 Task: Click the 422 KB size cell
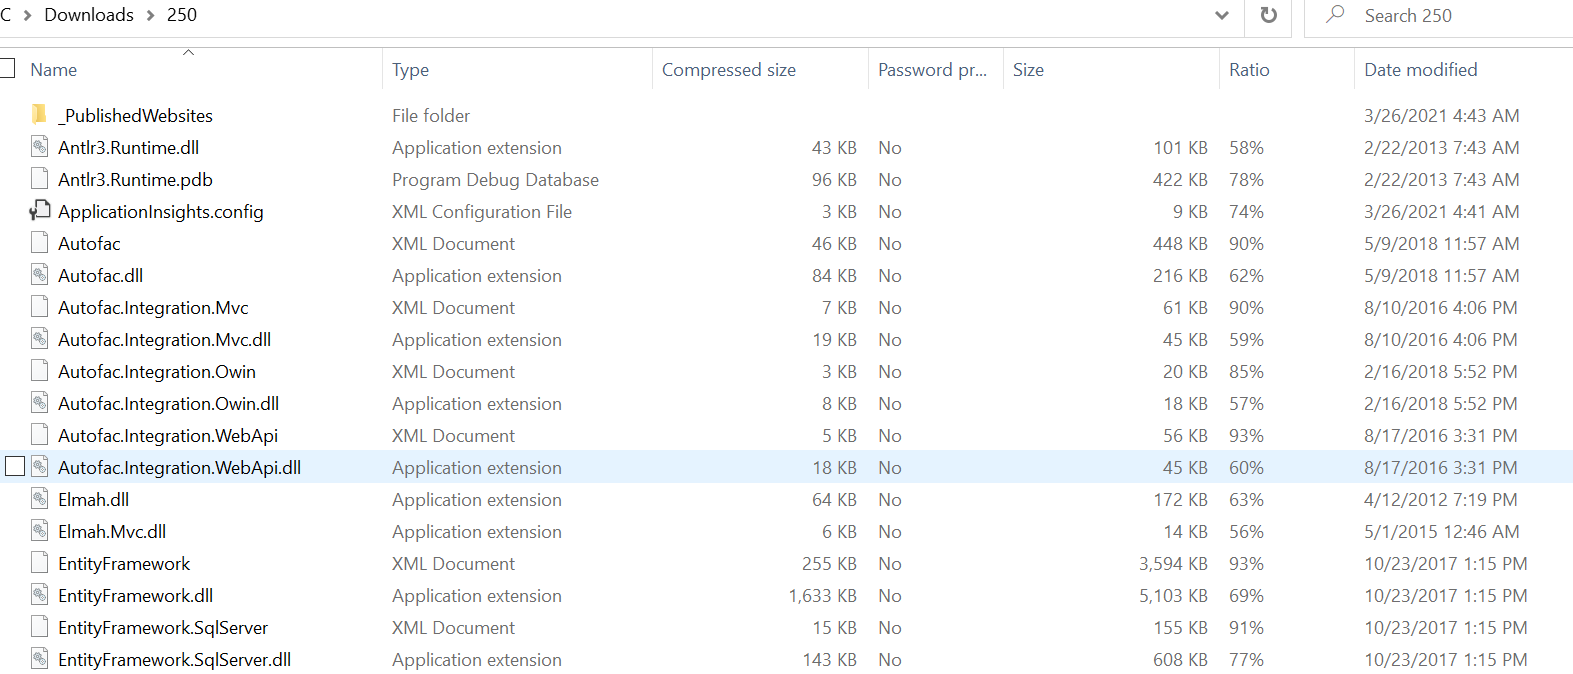tap(1180, 180)
